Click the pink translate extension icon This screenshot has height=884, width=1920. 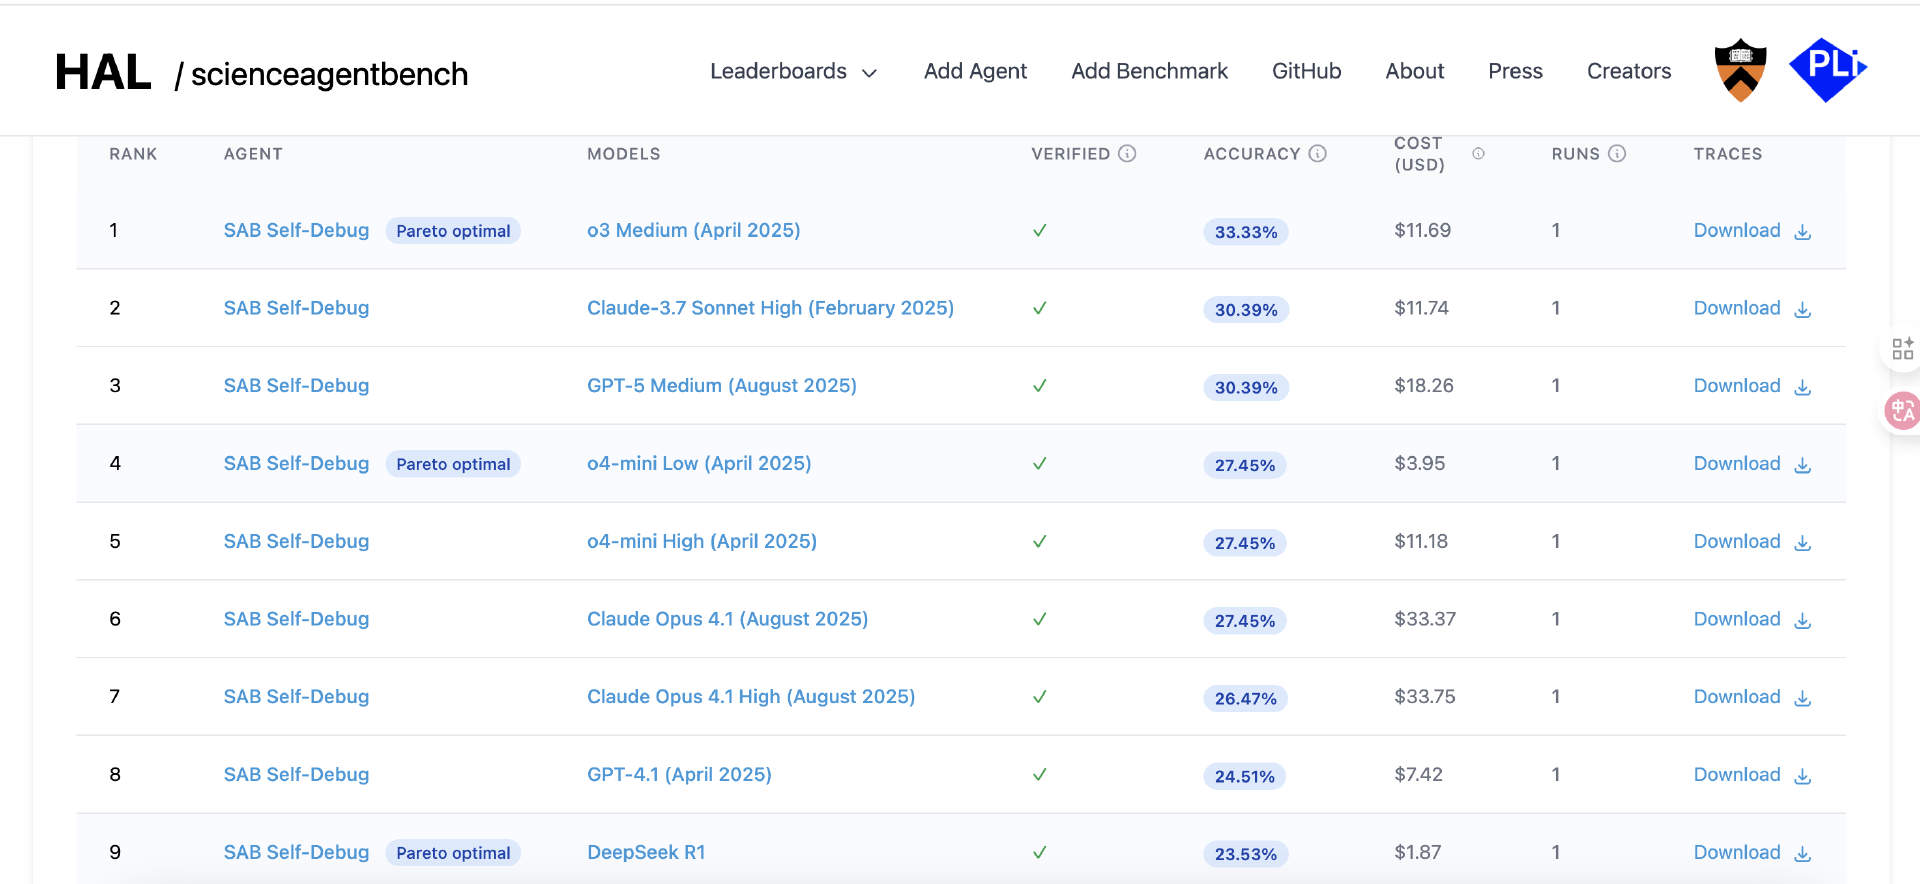coord(1902,411)
